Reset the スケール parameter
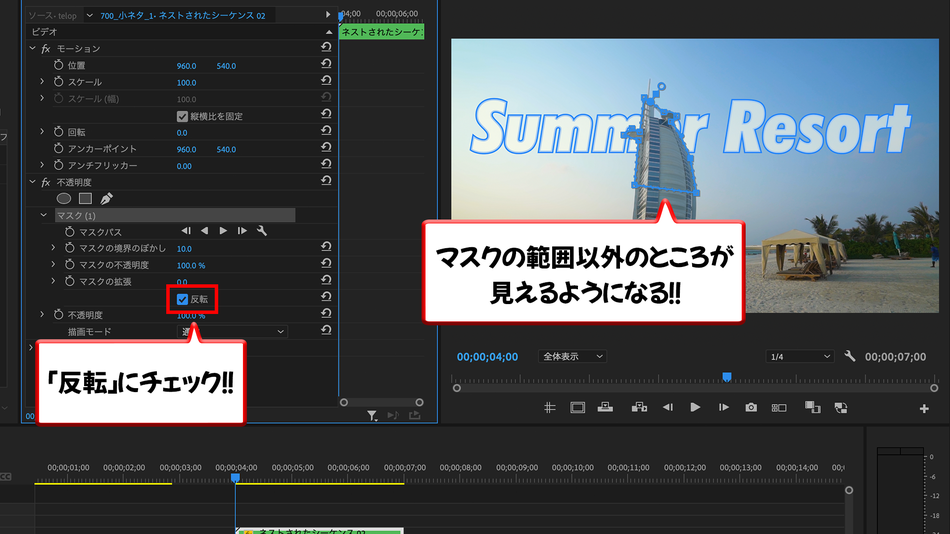 [326, 81]
